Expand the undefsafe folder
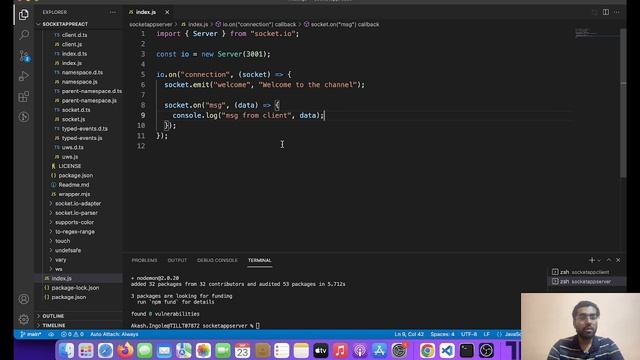This screenshot has height=360, width=640. 68,250
